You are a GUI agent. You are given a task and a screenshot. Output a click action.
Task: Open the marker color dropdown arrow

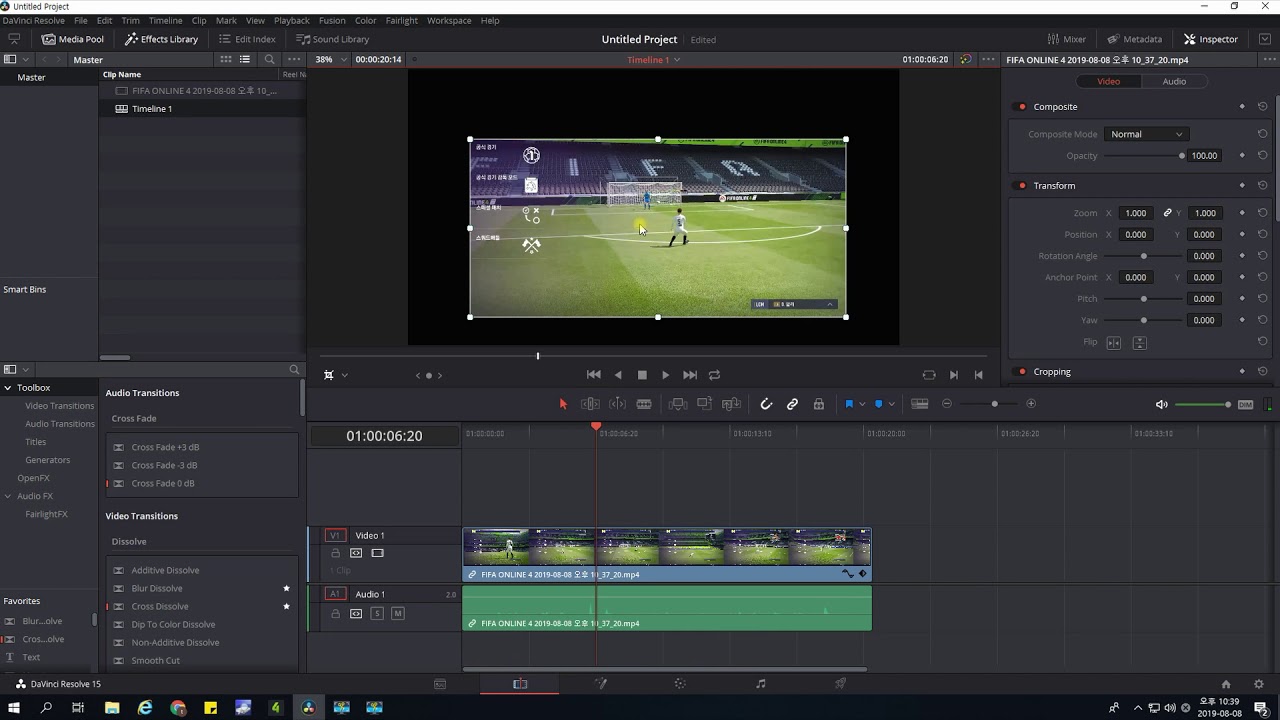(892, 404)
